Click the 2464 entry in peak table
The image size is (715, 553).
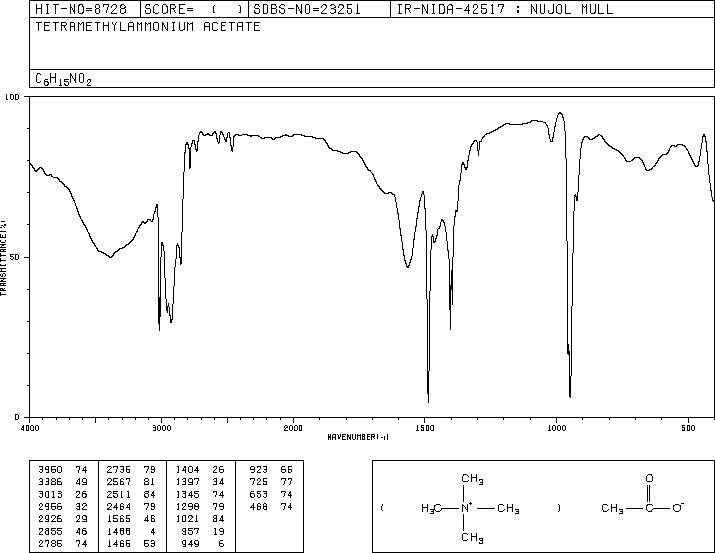pos(119,507)
